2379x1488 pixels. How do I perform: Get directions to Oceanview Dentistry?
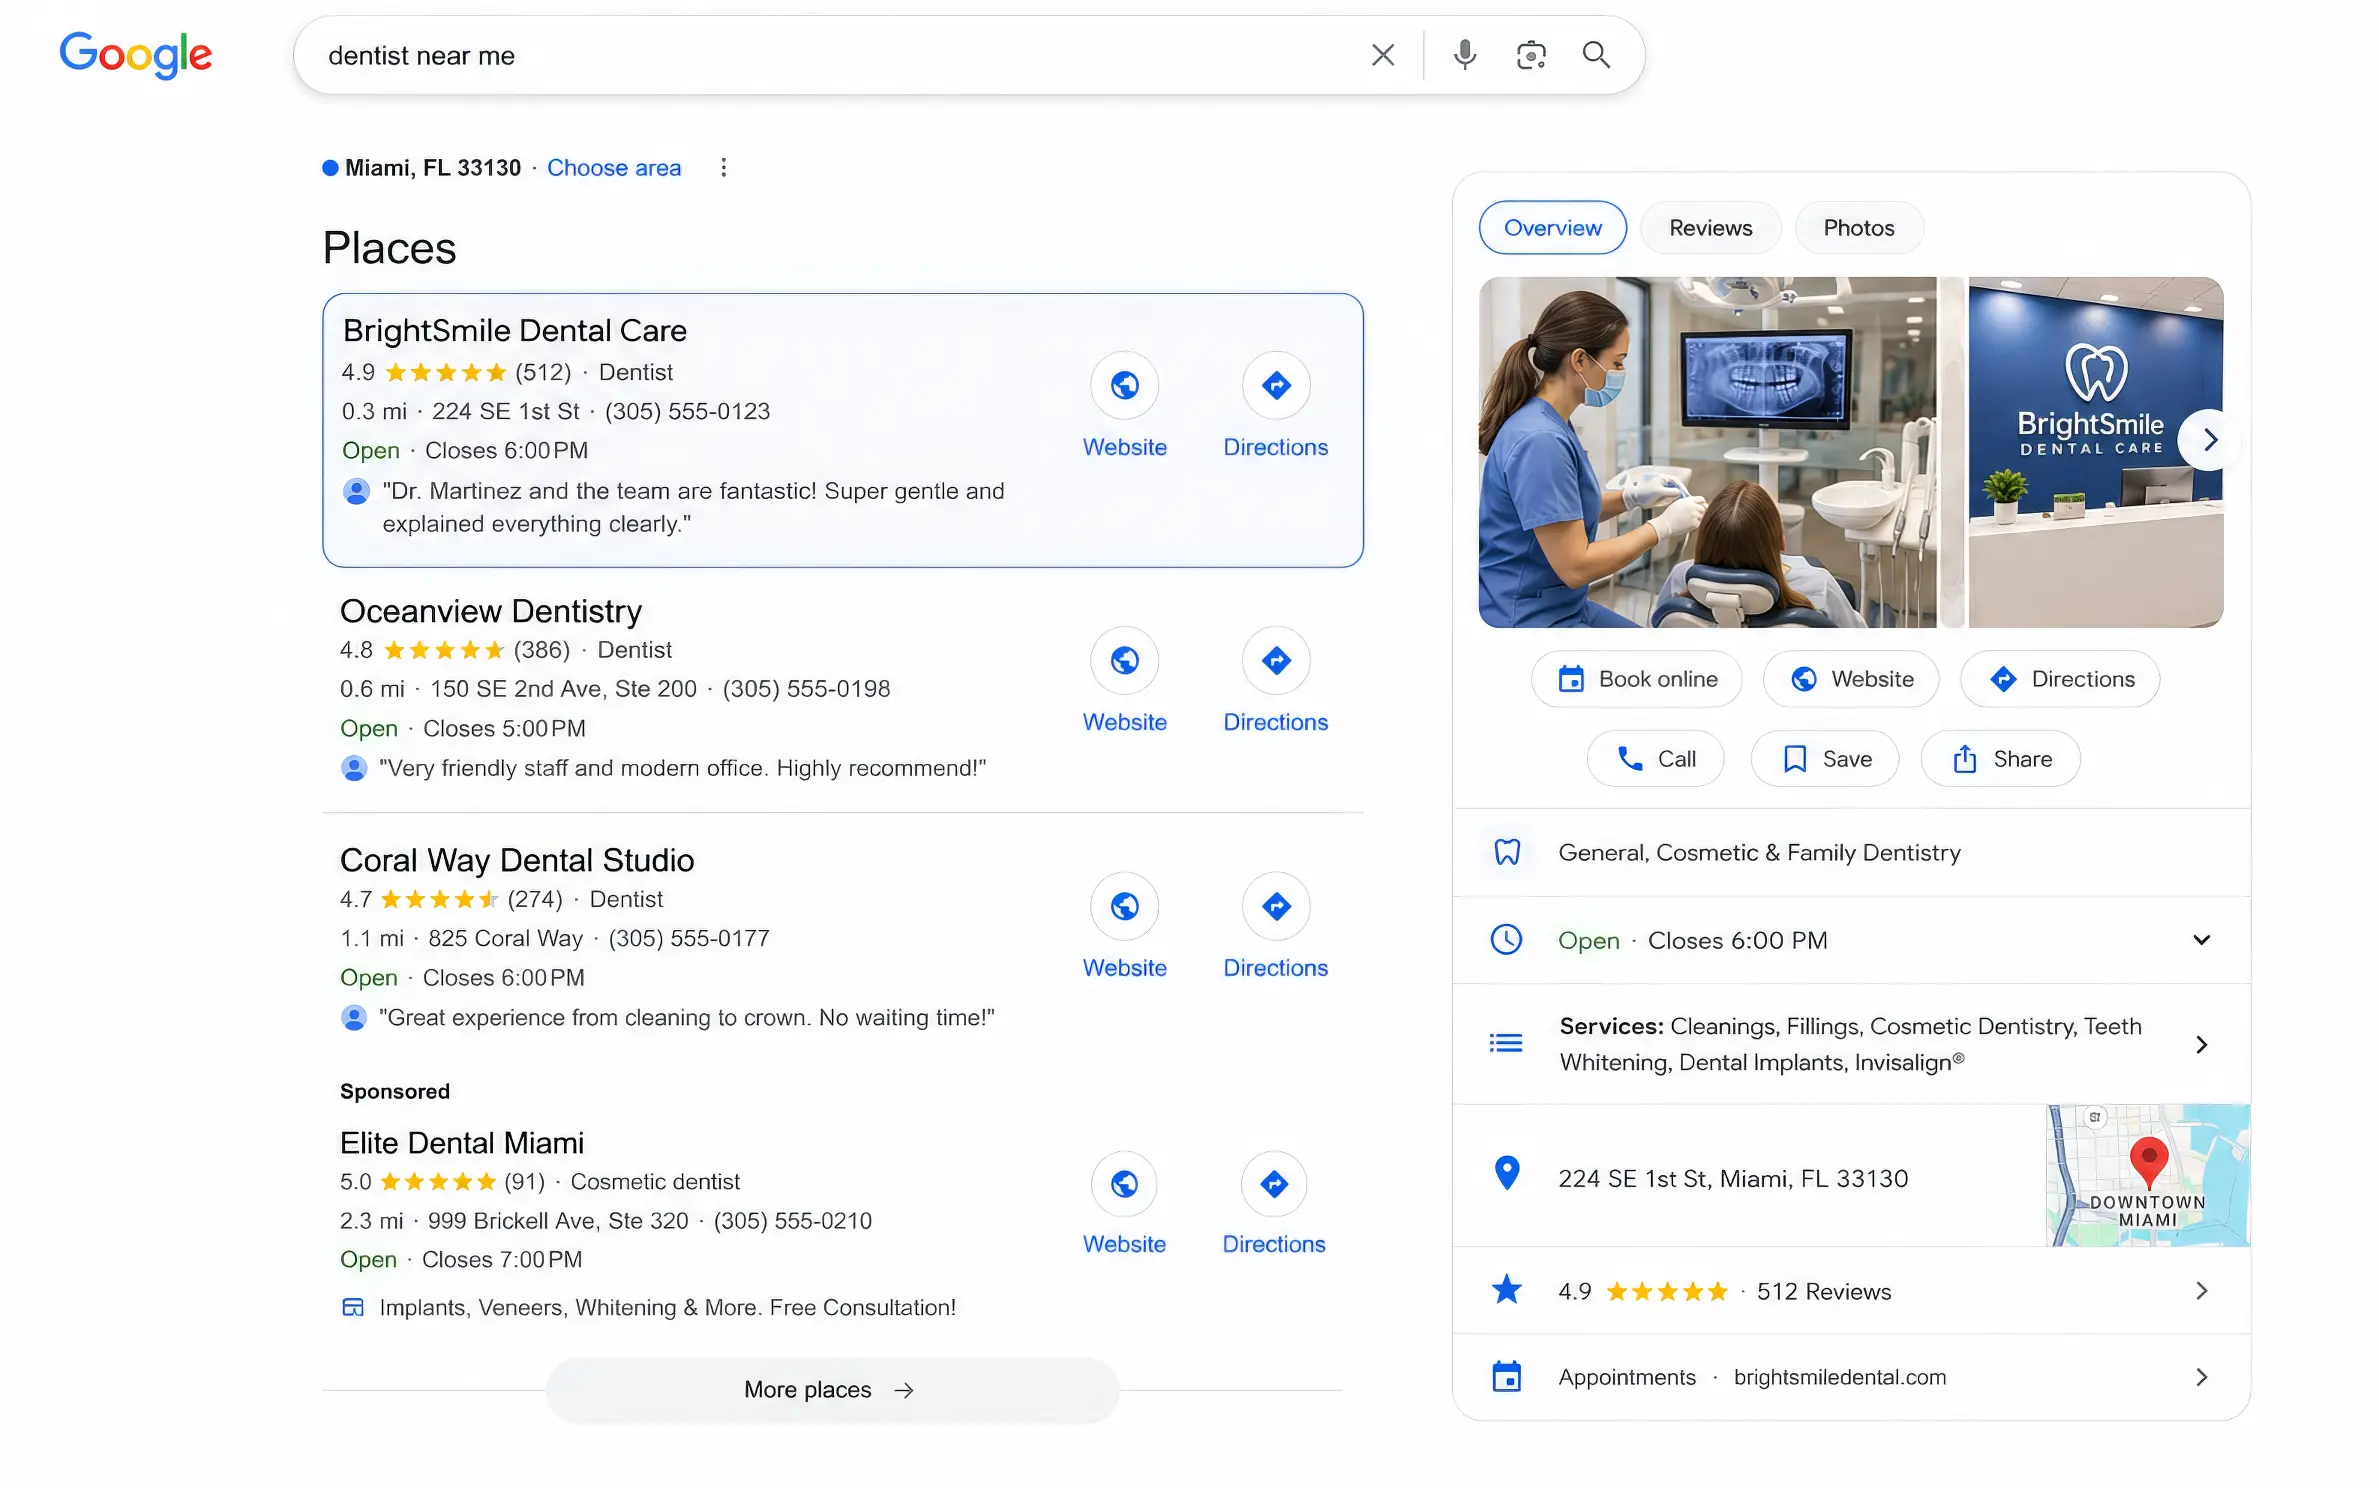(x=1275, y=660)
